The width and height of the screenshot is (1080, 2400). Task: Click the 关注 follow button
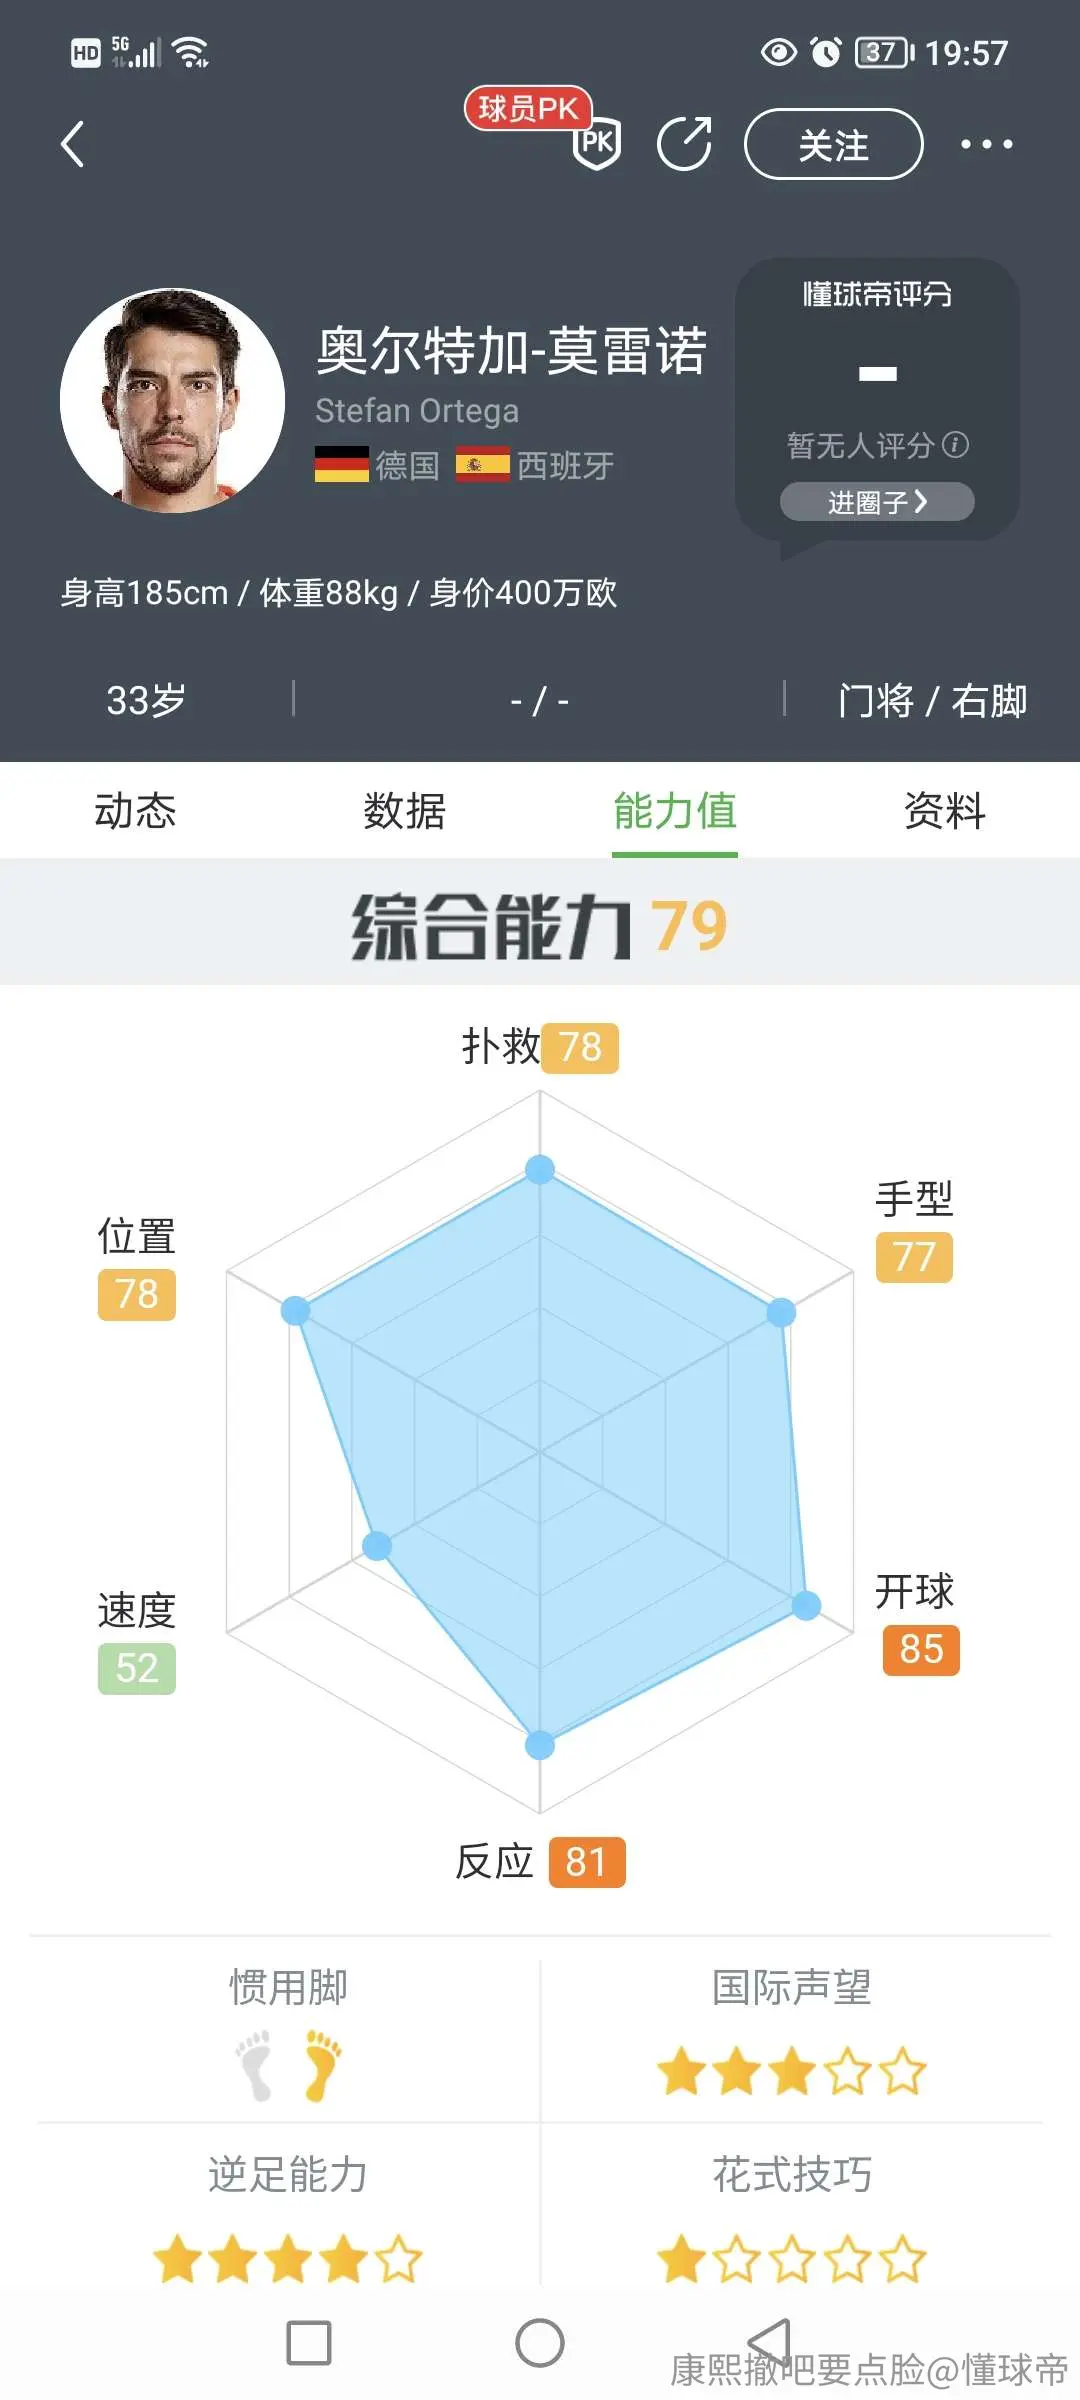tap(833, 144)
